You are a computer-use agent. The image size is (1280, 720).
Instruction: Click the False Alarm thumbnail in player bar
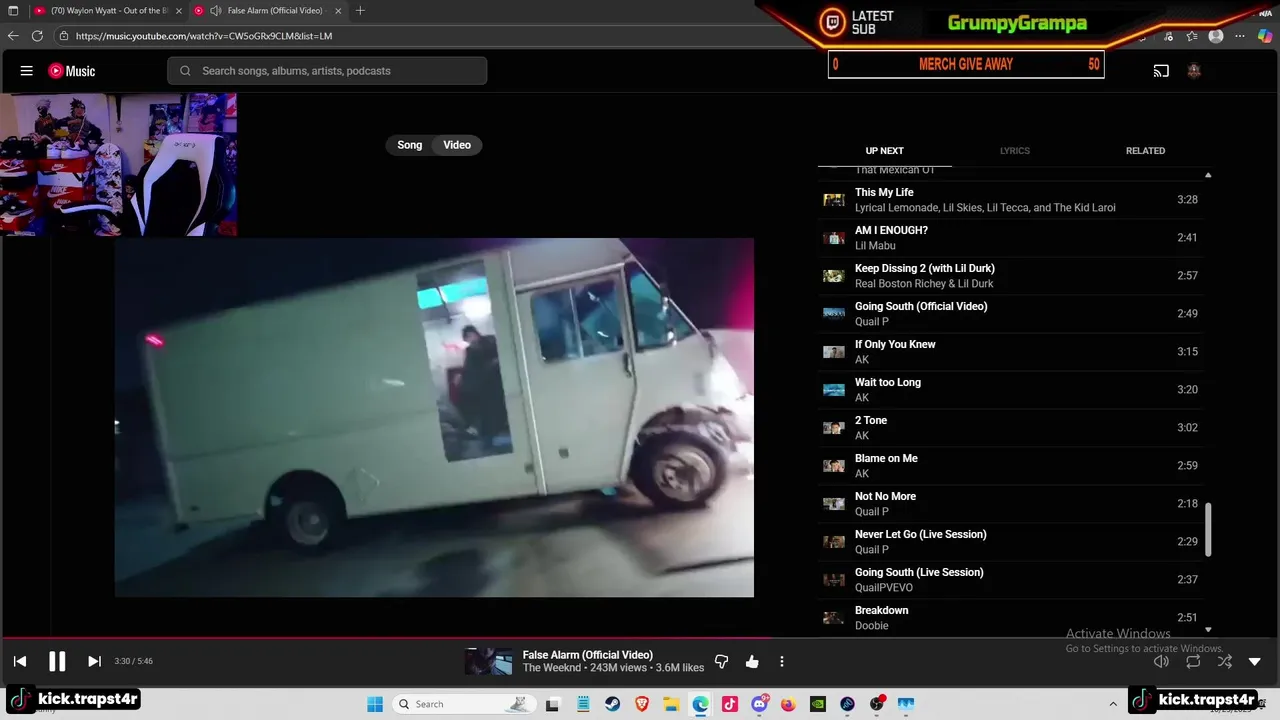(x=488, y=661)
